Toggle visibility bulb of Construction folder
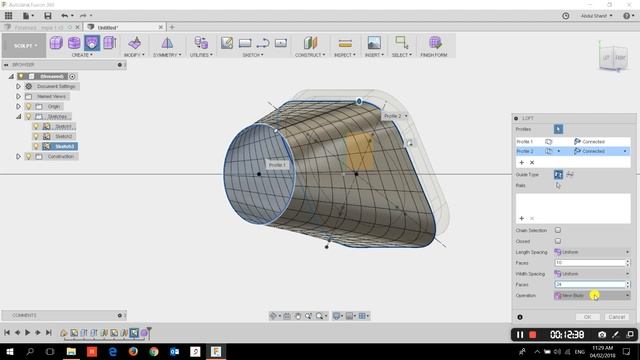This screenshot has width=640, height=360. click(x=29, y=156)
